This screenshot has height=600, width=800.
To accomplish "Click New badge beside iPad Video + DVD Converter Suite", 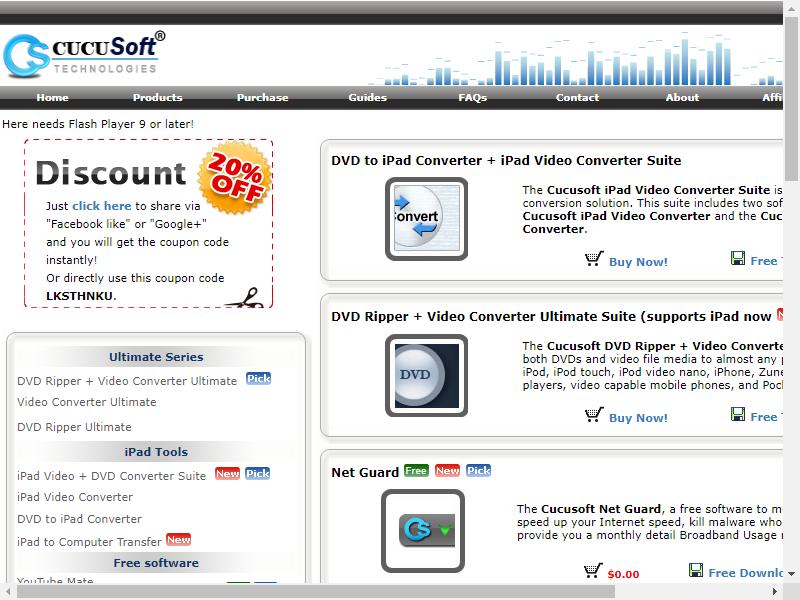I will click(x=228, y=473).
